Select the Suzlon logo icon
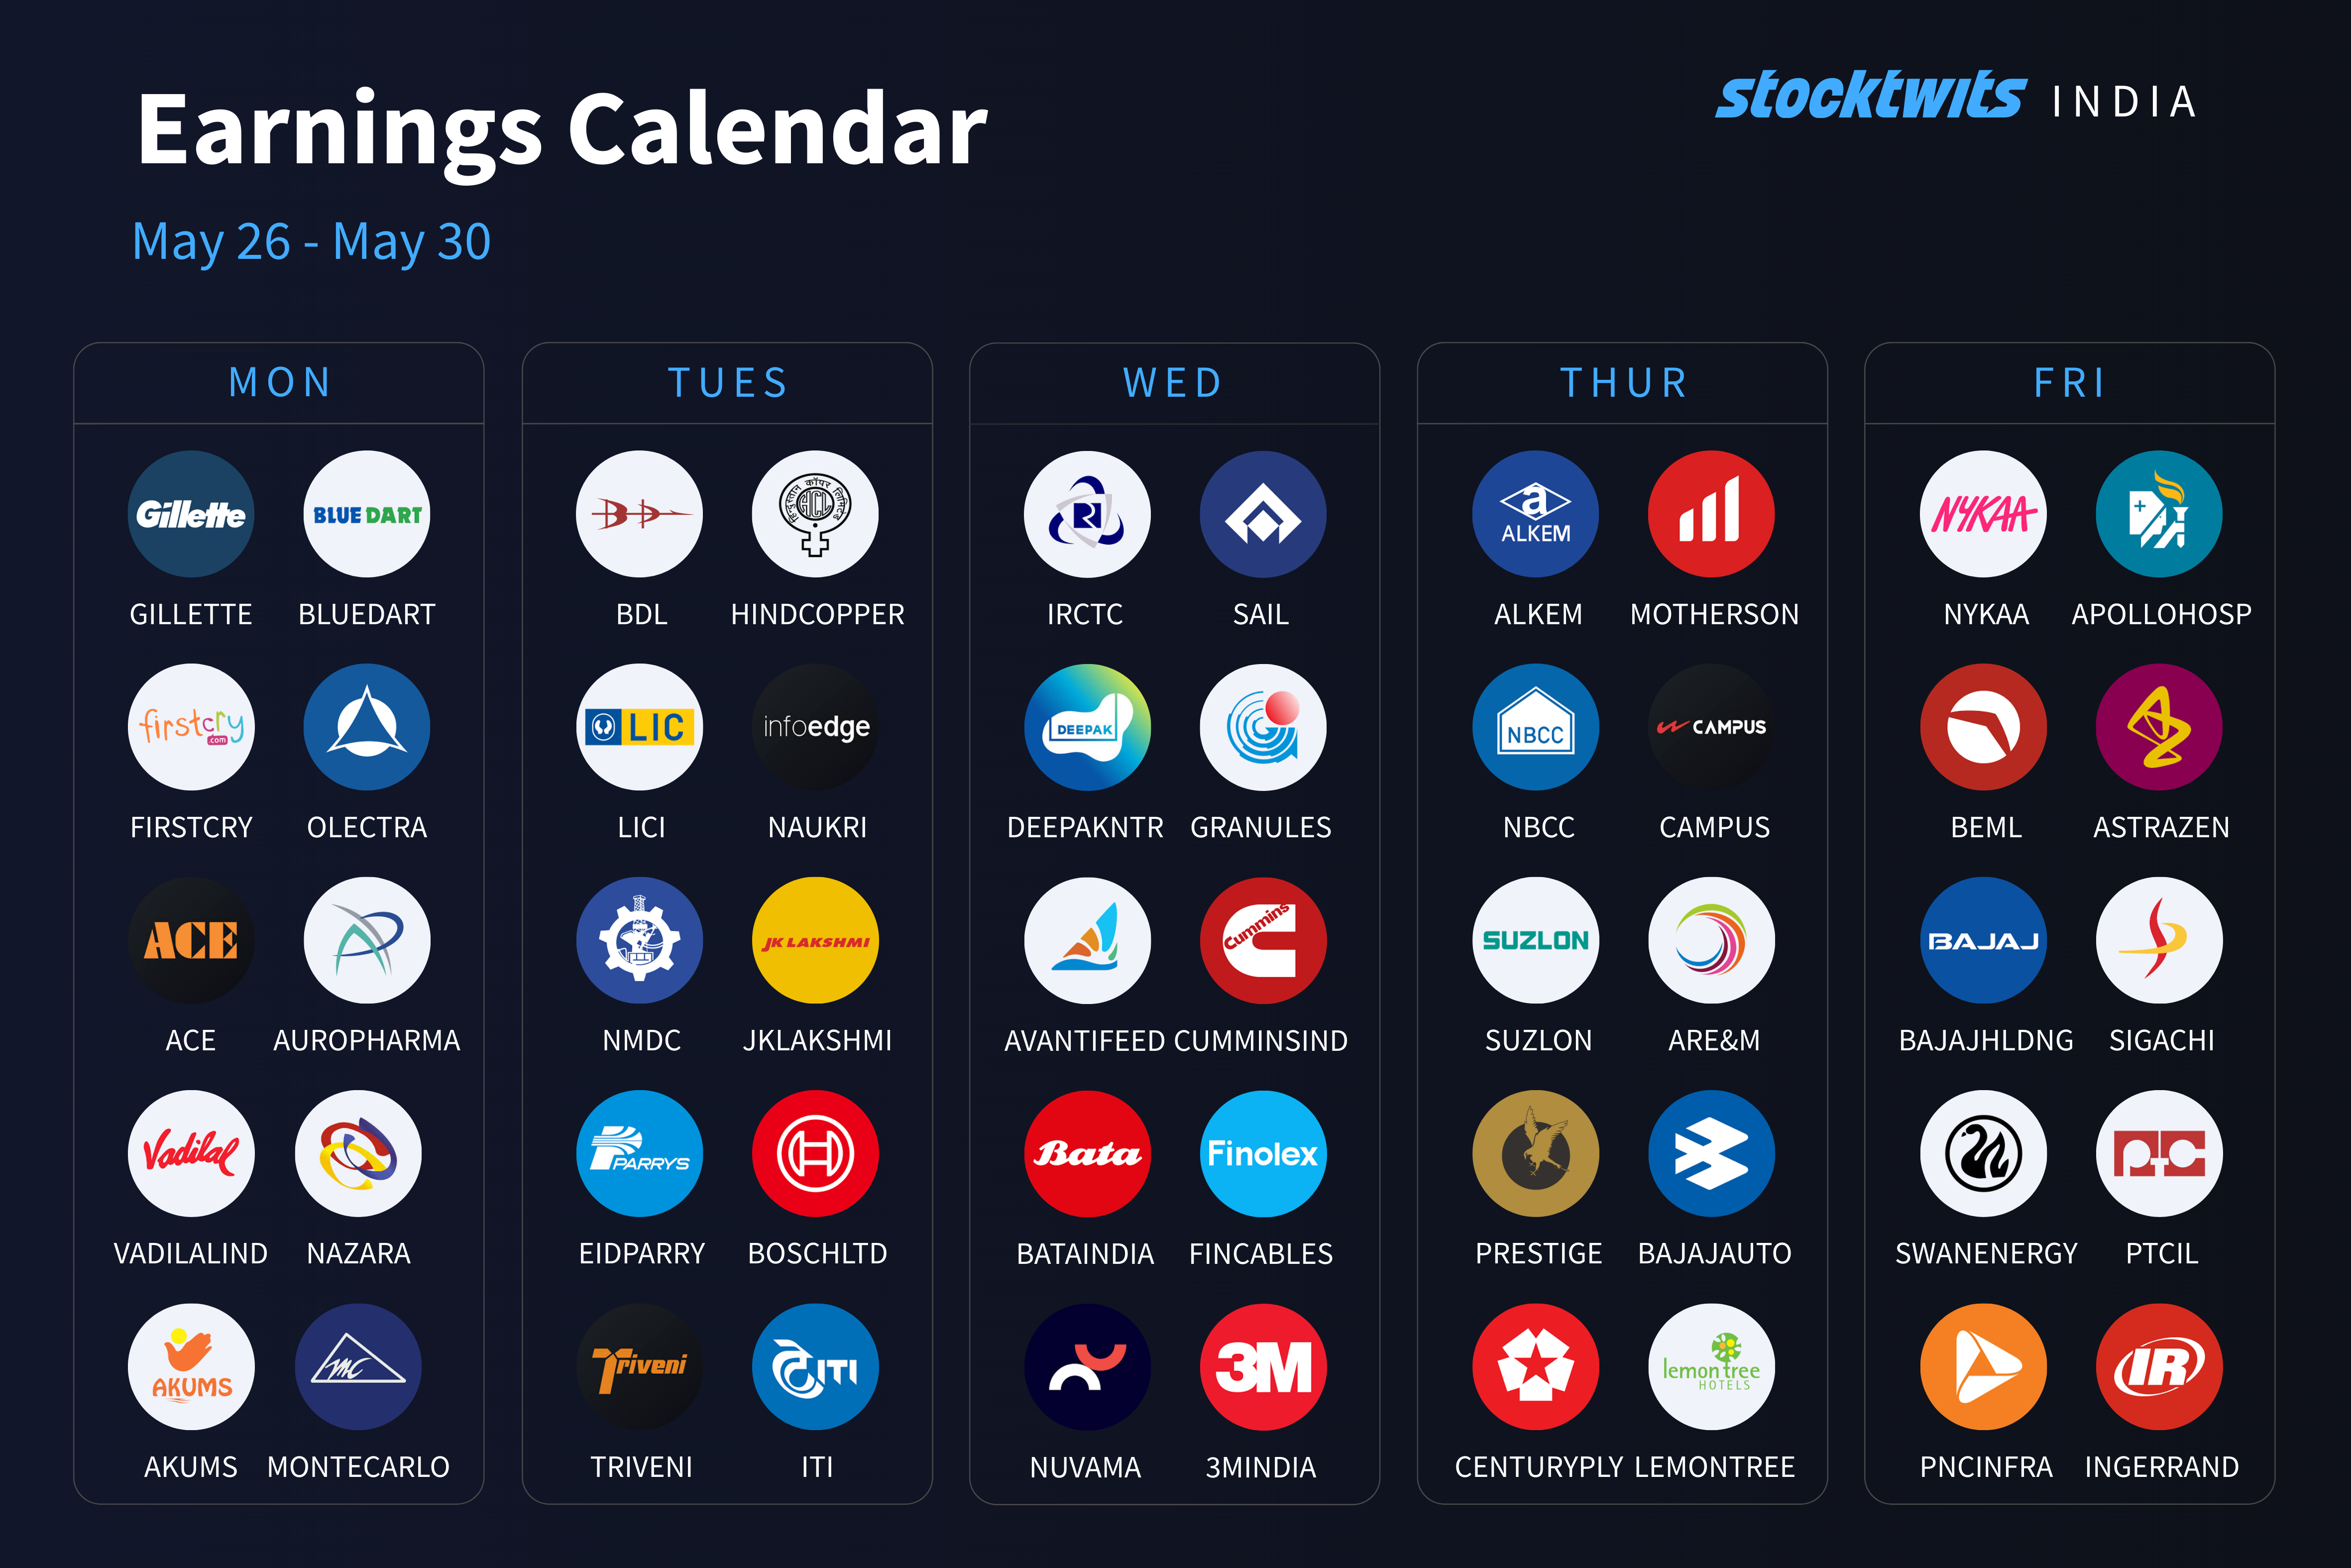This screenshot has width=2351, height=1568. (x=1536, y=940)
